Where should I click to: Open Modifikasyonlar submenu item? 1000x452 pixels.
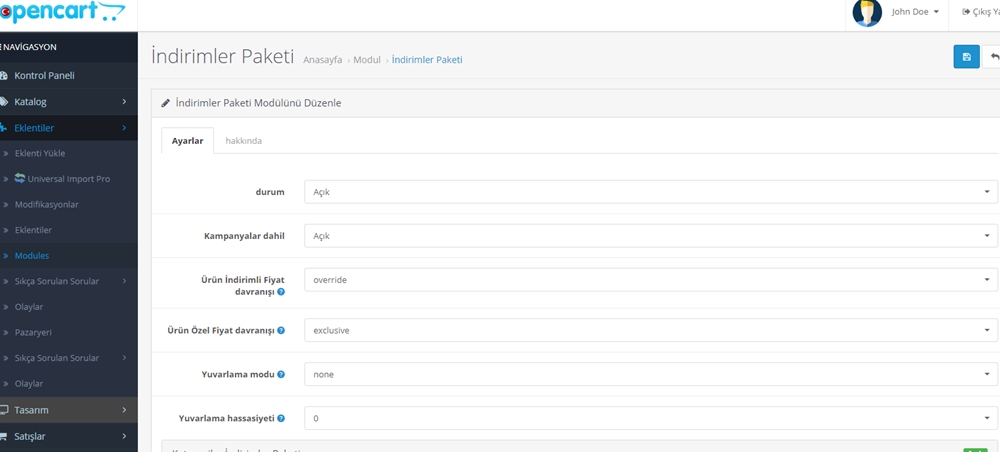pos(69,204)
